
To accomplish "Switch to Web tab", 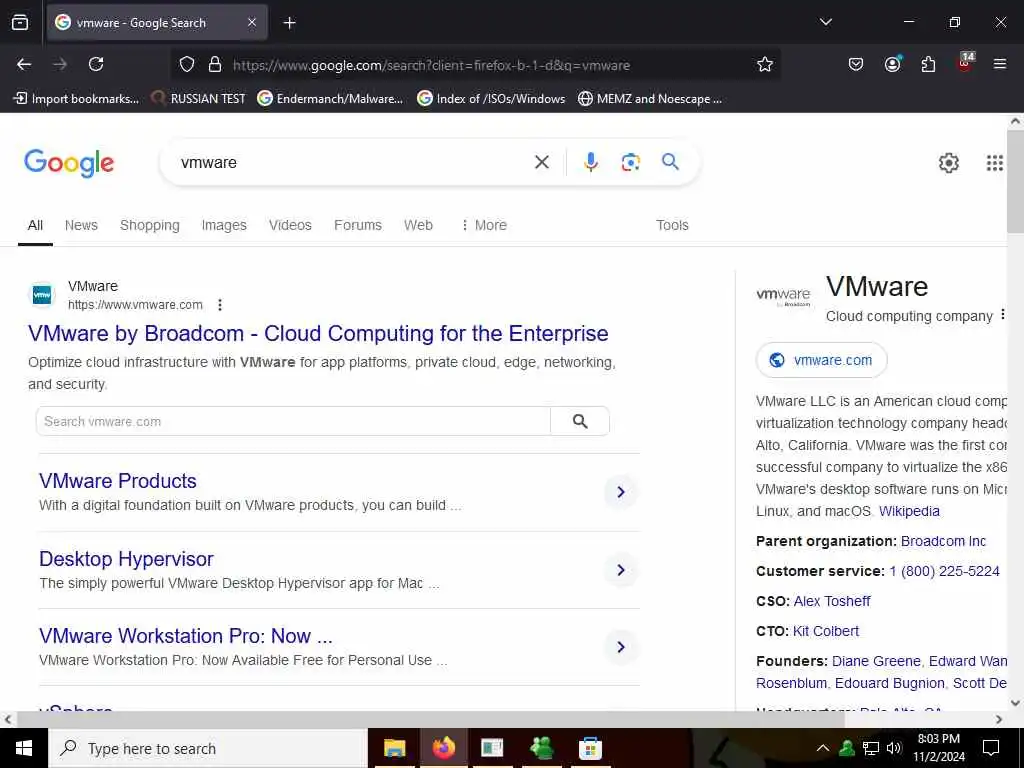I will [418, 225].
